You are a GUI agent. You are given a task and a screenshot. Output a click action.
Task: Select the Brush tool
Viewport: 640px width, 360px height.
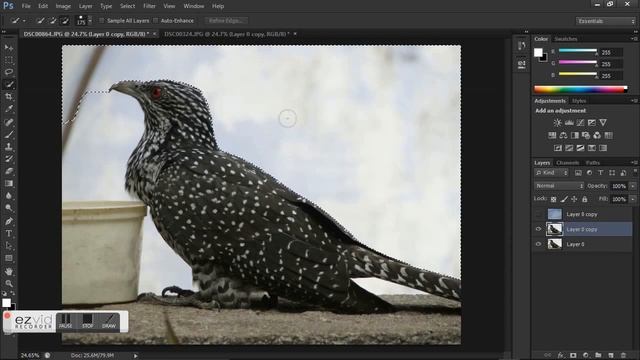coord(9,134)
